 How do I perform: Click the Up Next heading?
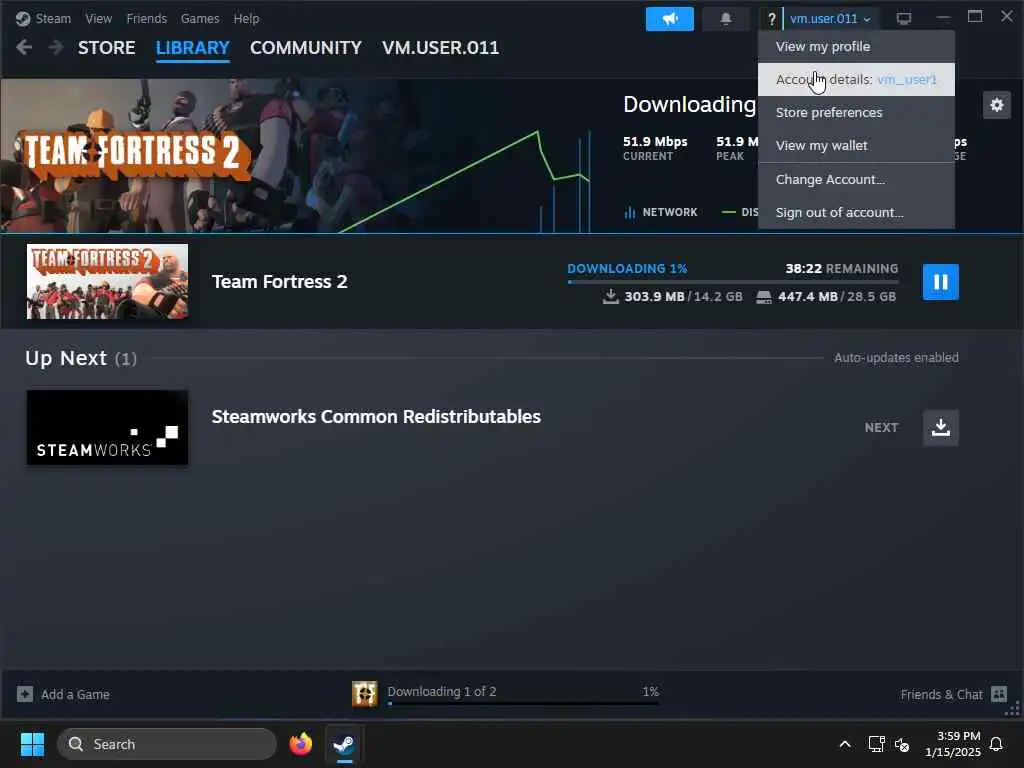click(66, 358)
